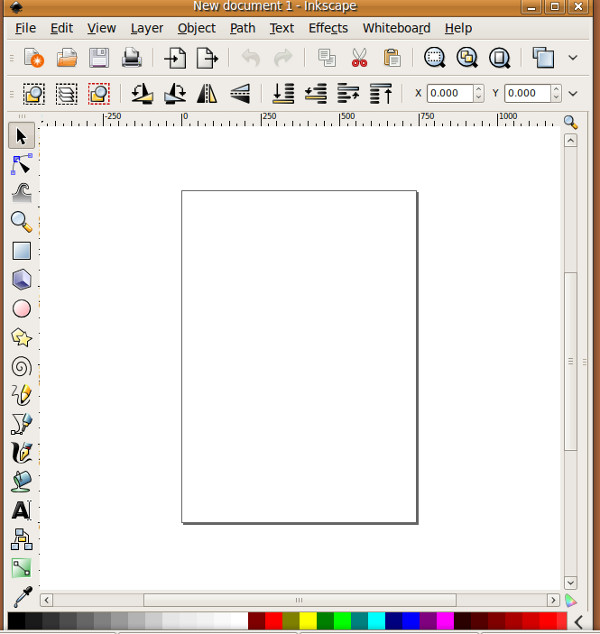Choose the Ellipse circle tool
This screenshot has height=634, width=600.
21,309
